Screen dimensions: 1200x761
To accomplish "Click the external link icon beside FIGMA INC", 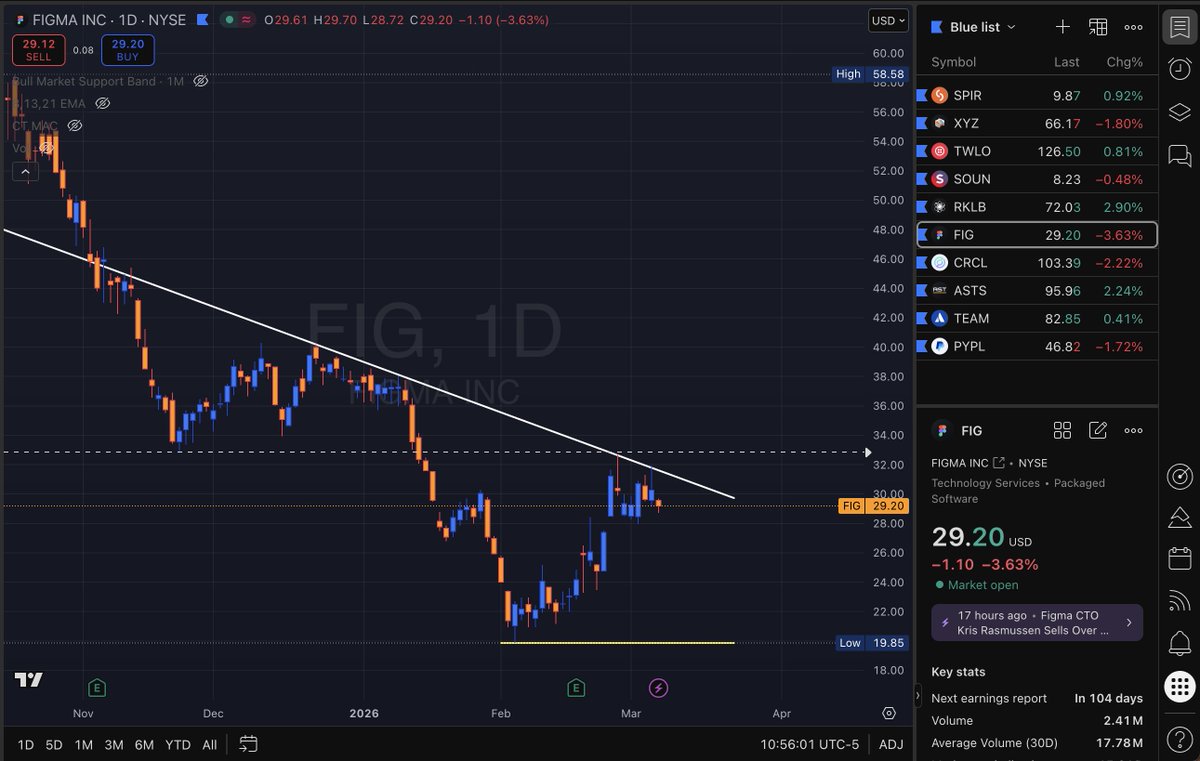I will pos(998,463).
